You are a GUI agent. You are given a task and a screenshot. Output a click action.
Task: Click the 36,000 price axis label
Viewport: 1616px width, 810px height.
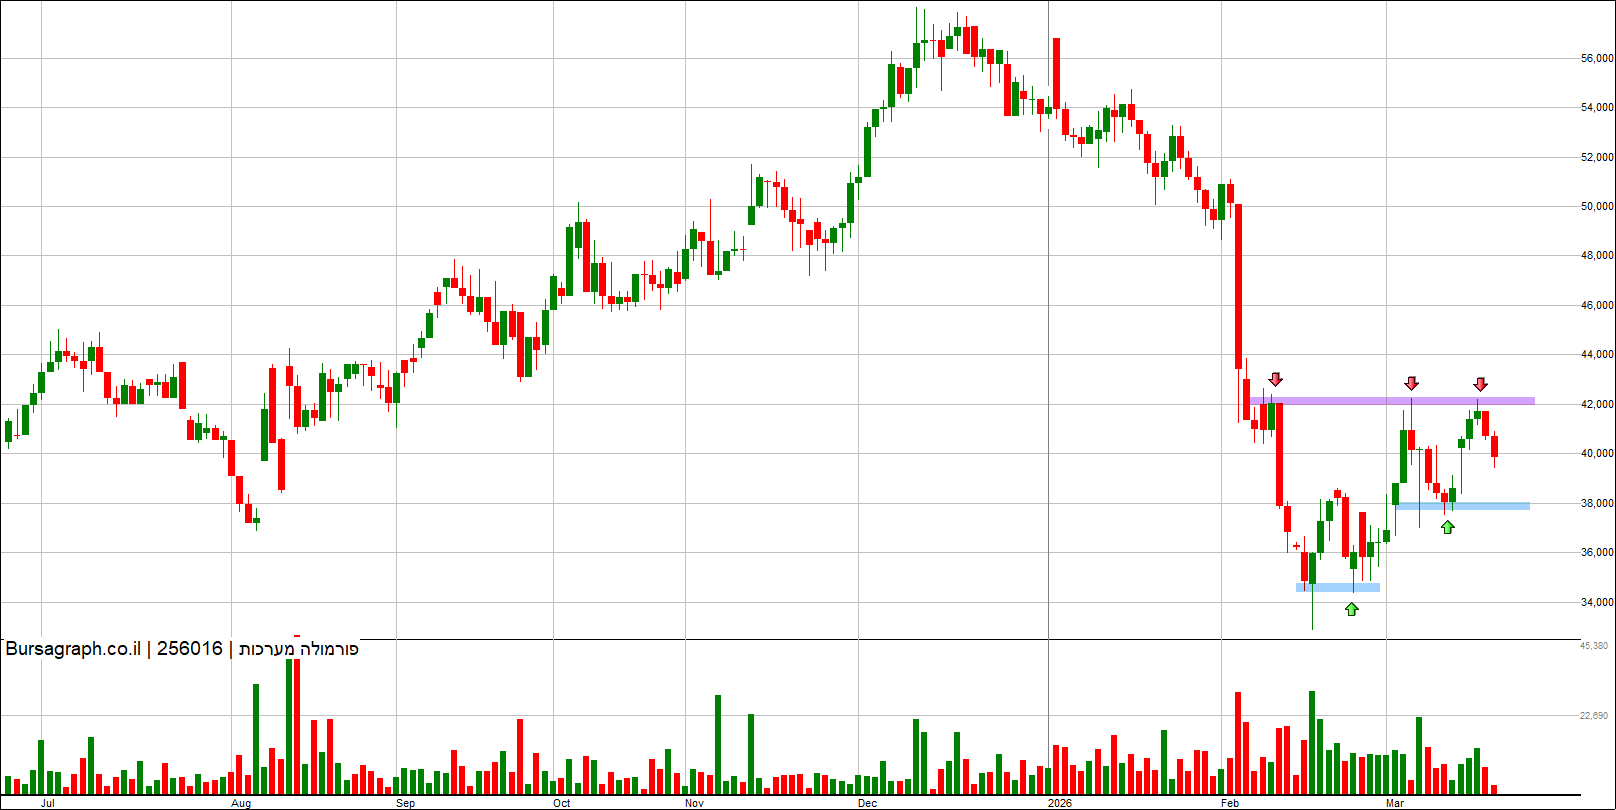coord(1597,552)
